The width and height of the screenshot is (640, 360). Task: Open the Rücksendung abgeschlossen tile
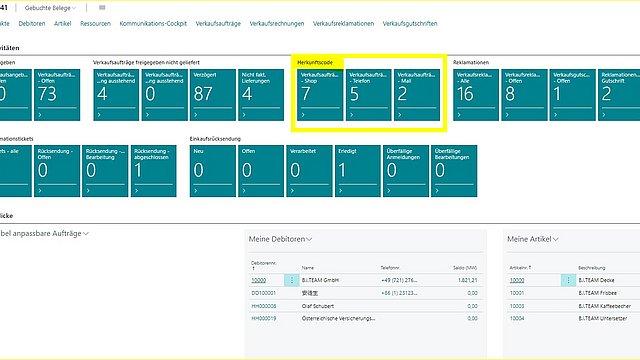point(153,171)
